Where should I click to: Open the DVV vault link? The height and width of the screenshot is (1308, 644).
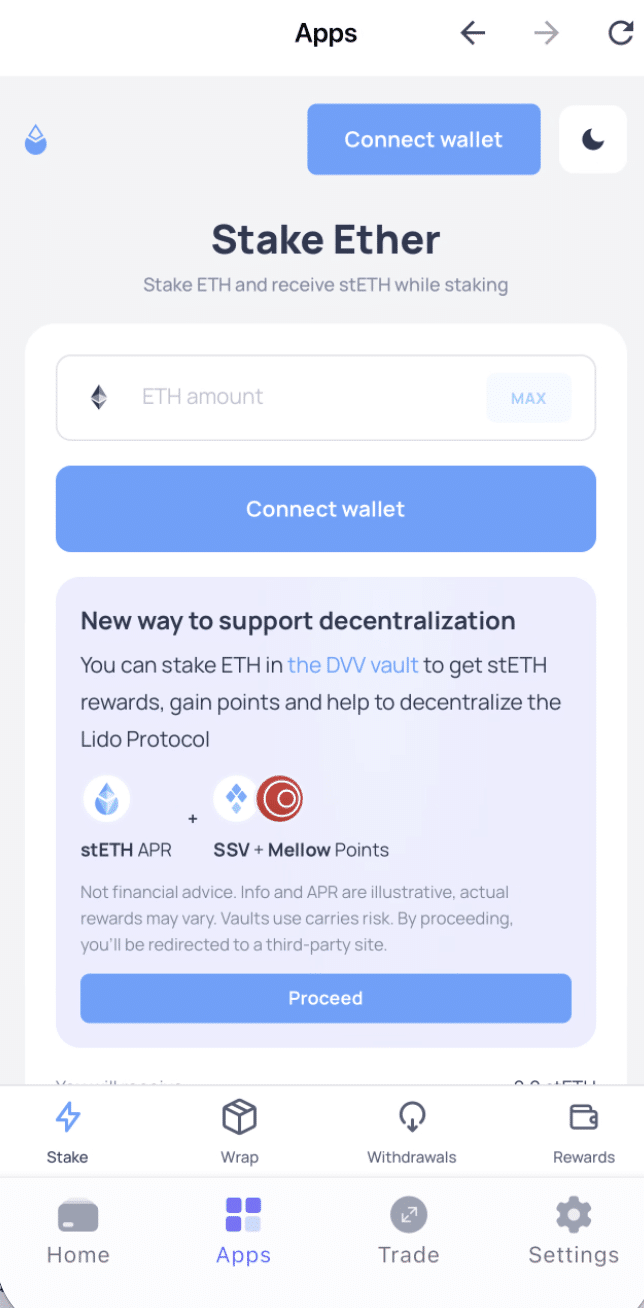tap(352, 665)
